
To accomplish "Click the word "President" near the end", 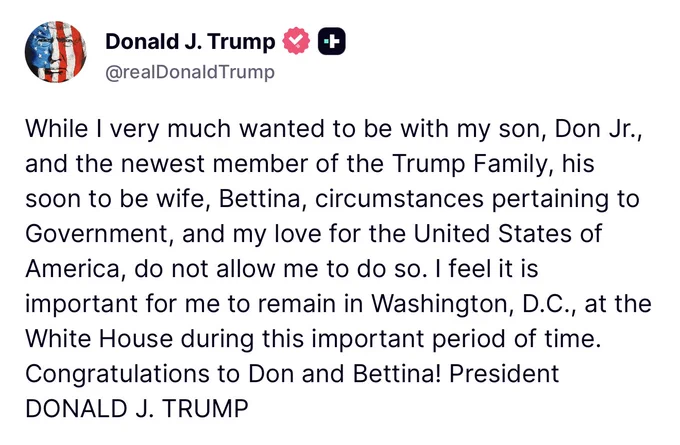I will tap(504, 374).
